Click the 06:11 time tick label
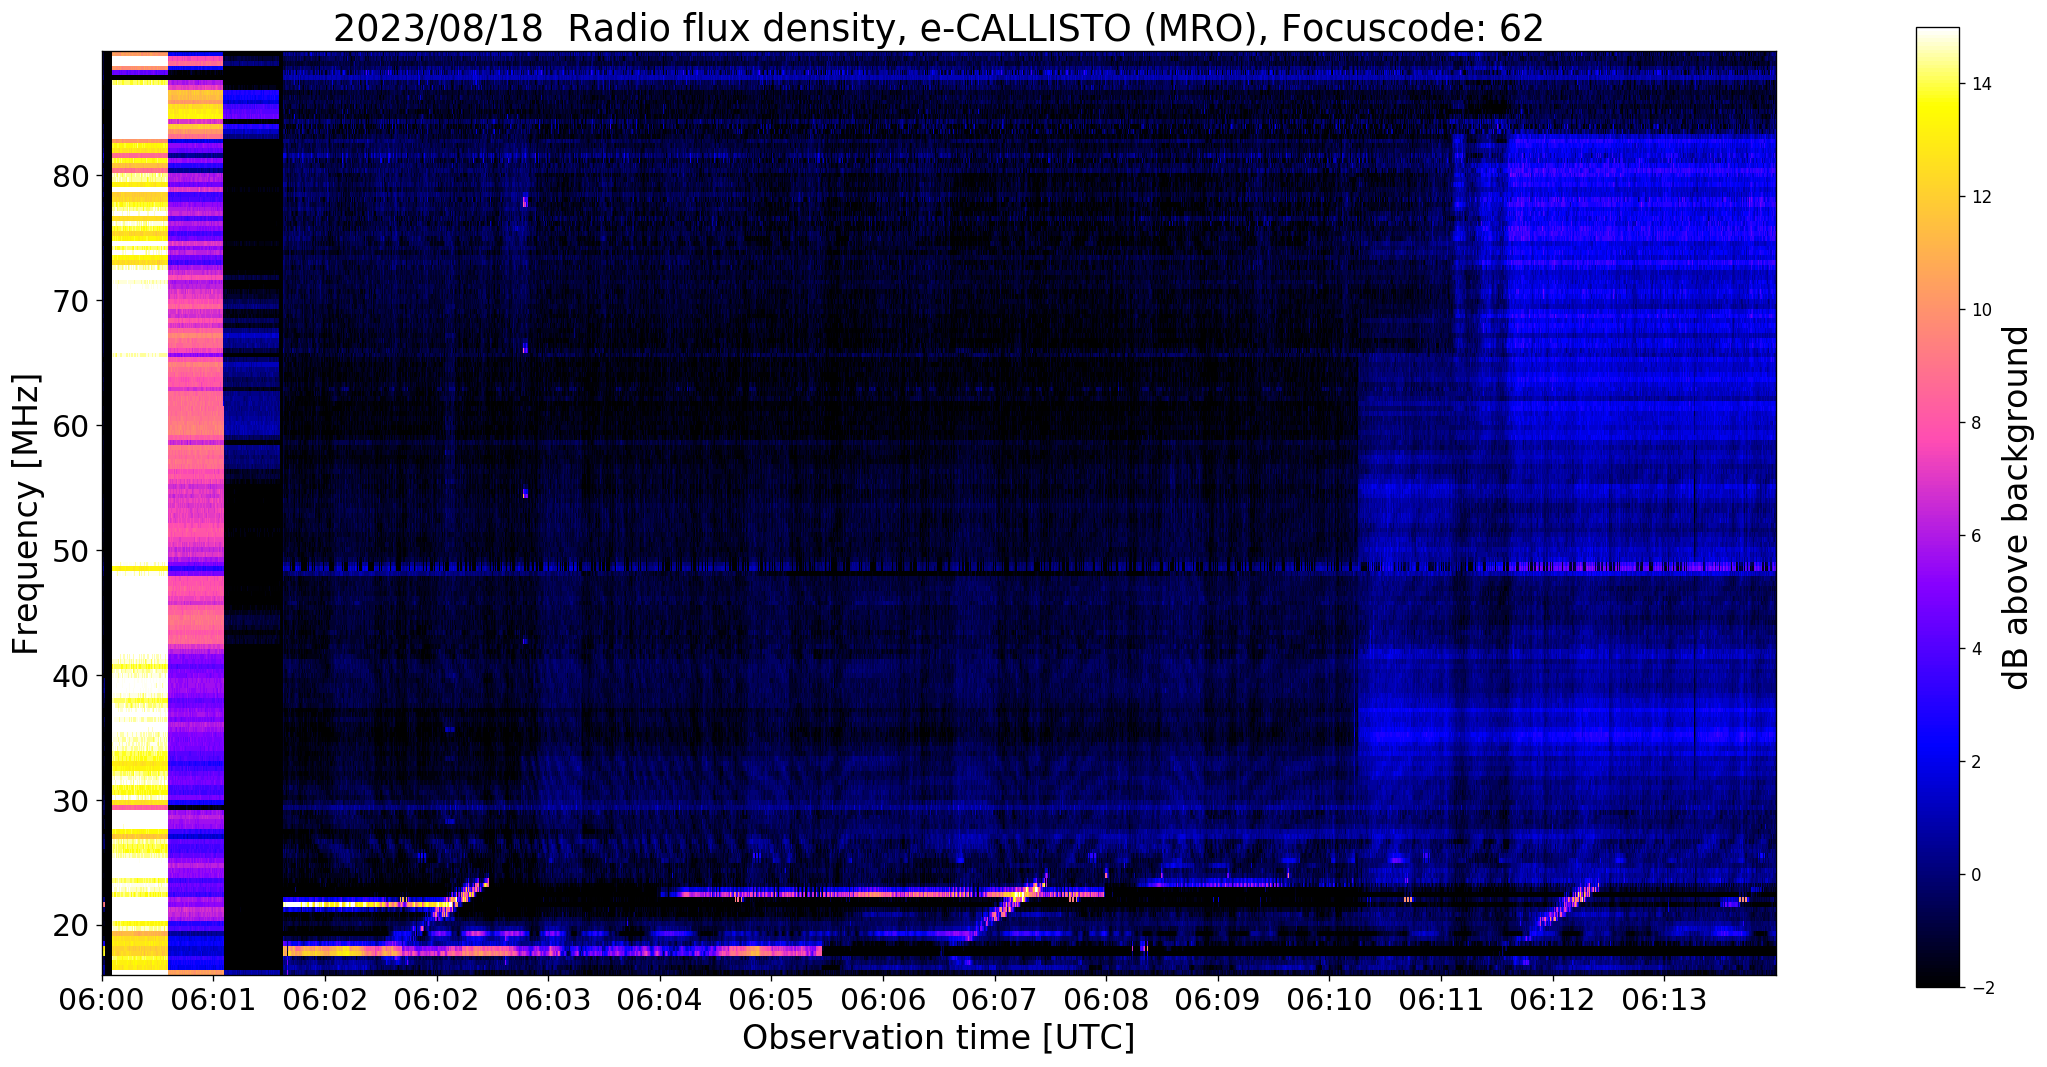 (x=1441, y=999)
